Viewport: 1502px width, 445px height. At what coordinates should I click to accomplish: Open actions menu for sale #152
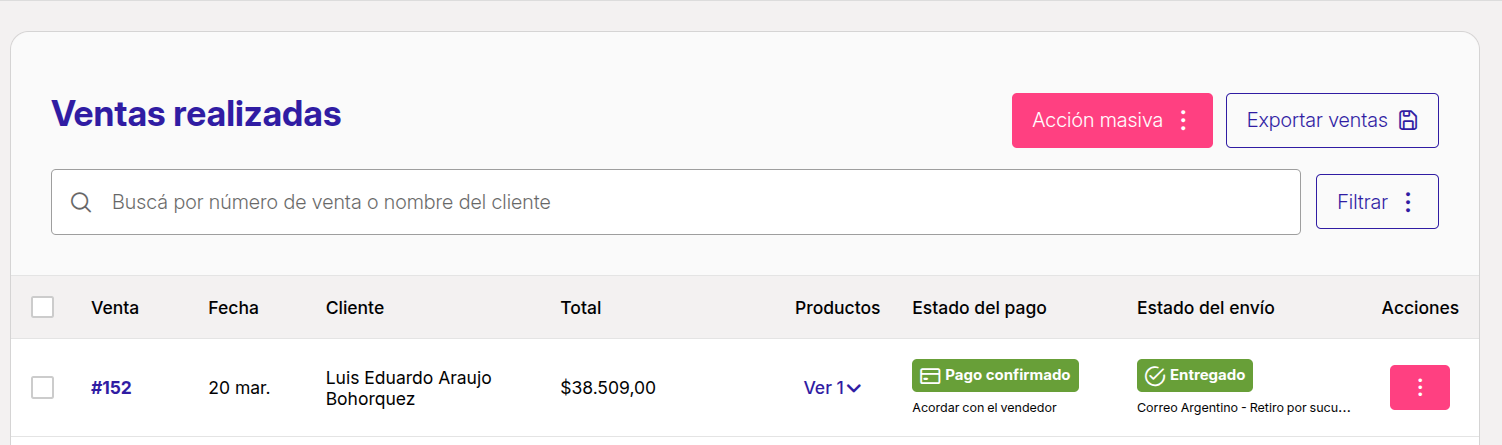[x=1420, y=387]
